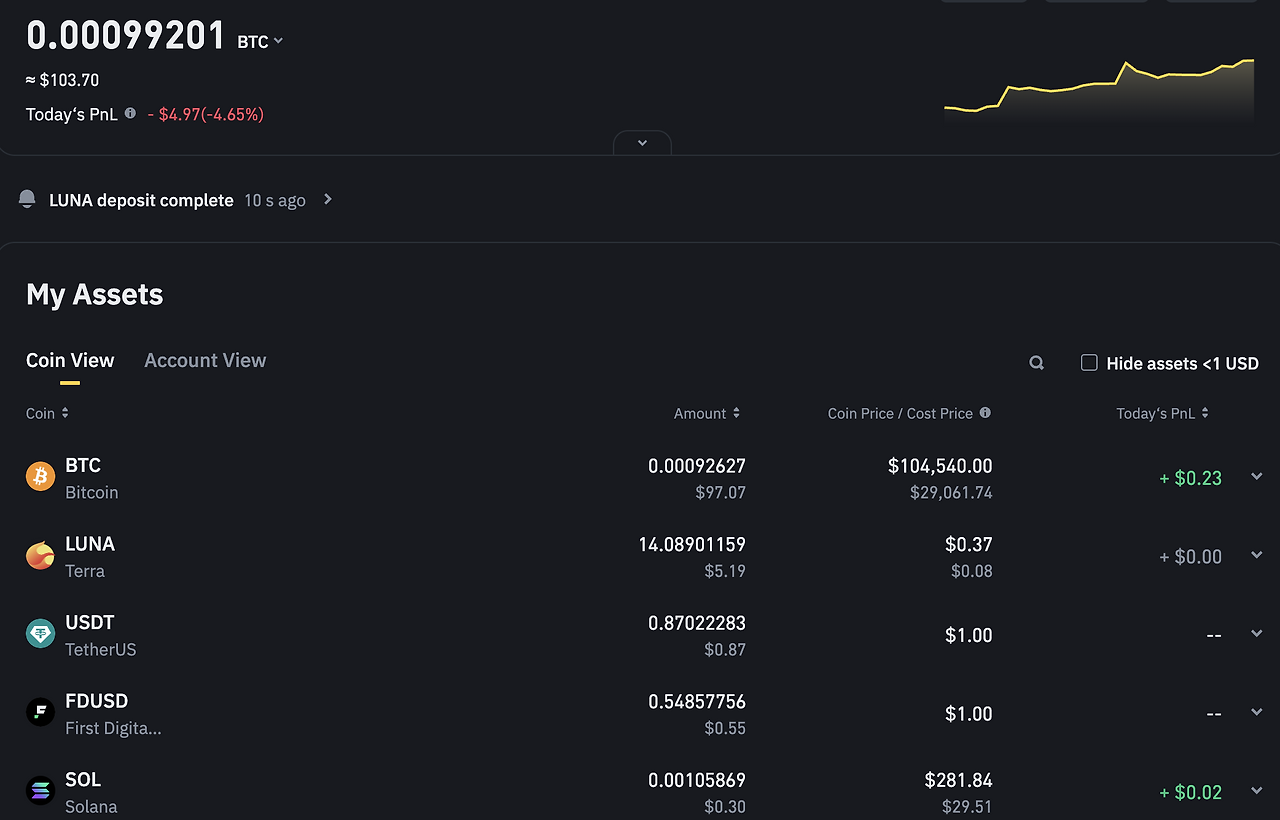The width and height of the screenshot is (1280, 820).
Task: Click the USDT coin name
Action: pos(90,622)
